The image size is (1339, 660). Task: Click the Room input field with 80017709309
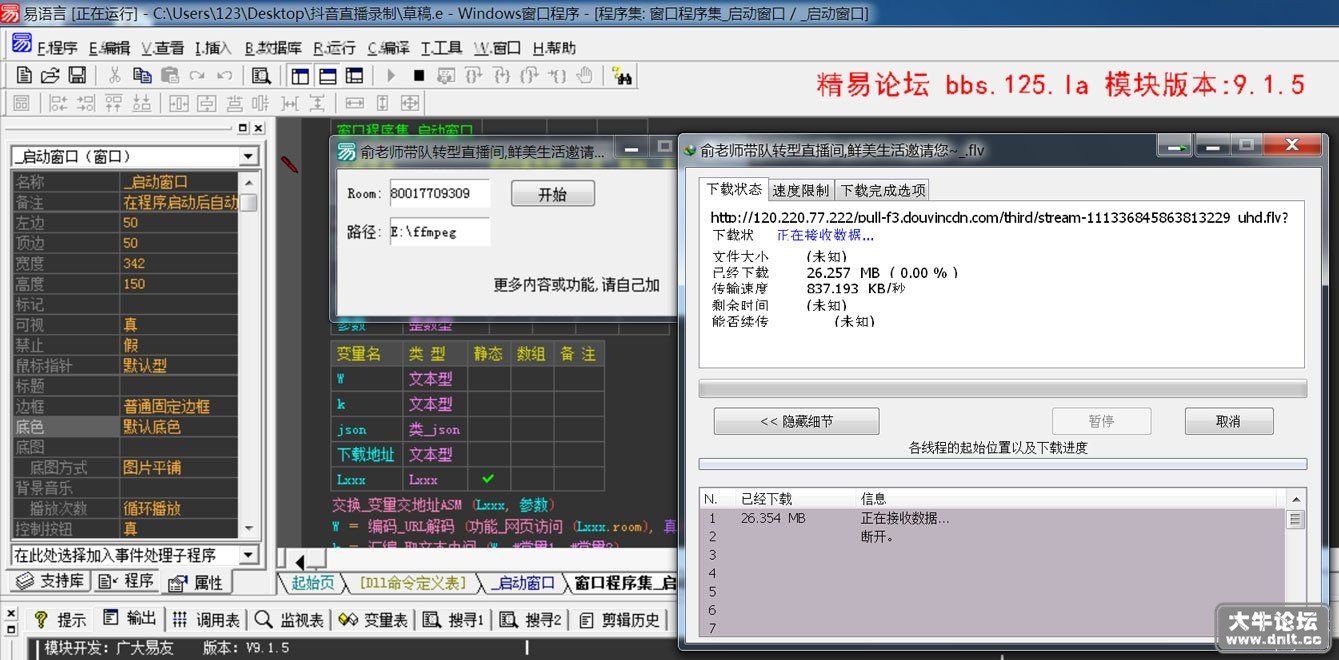pyautogui.click(x=439, y=192)
